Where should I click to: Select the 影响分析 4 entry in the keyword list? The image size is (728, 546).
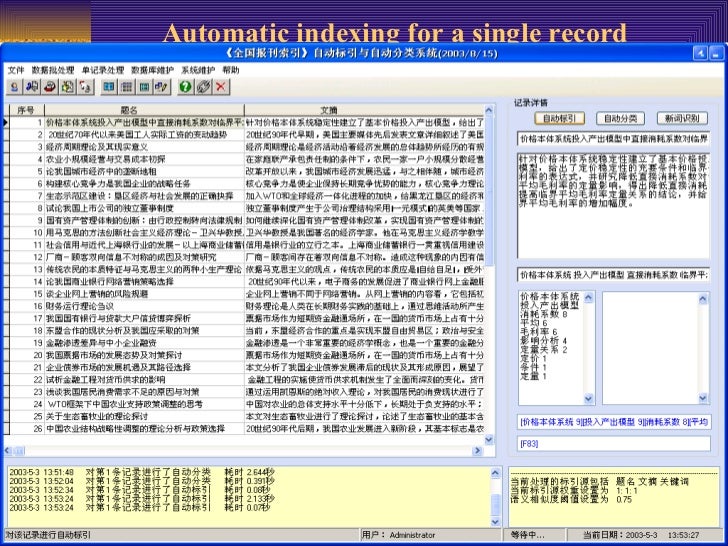click(544, 341)
